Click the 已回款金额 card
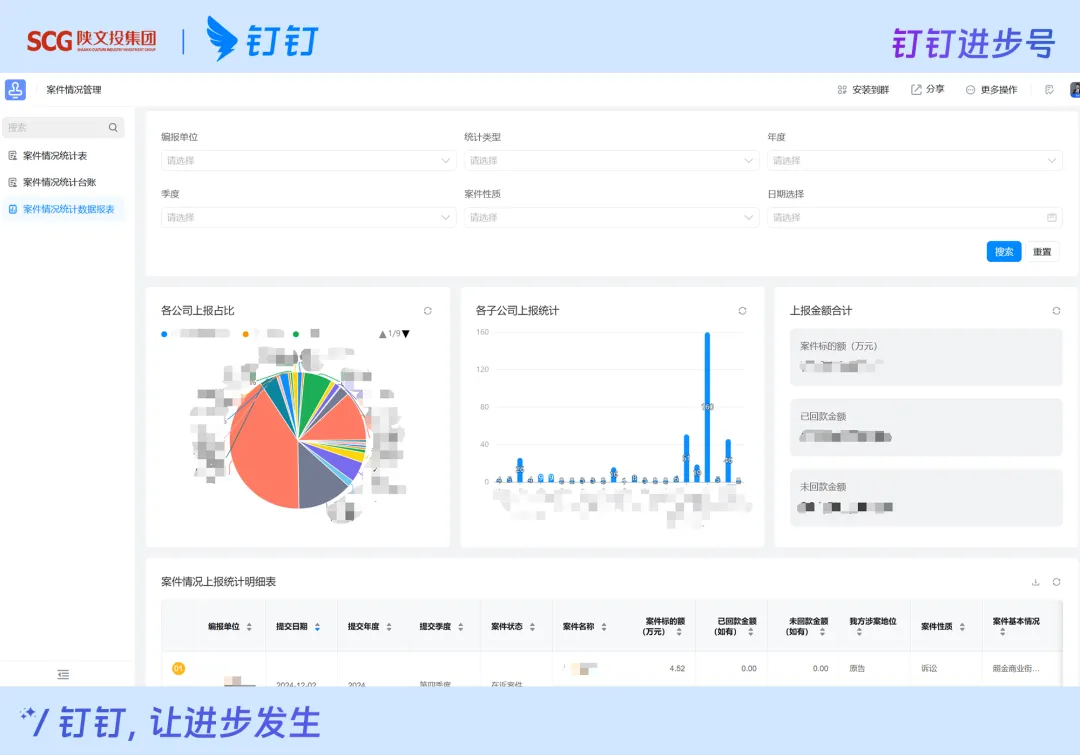The image size is (1080, 755). tap(926, 427)
